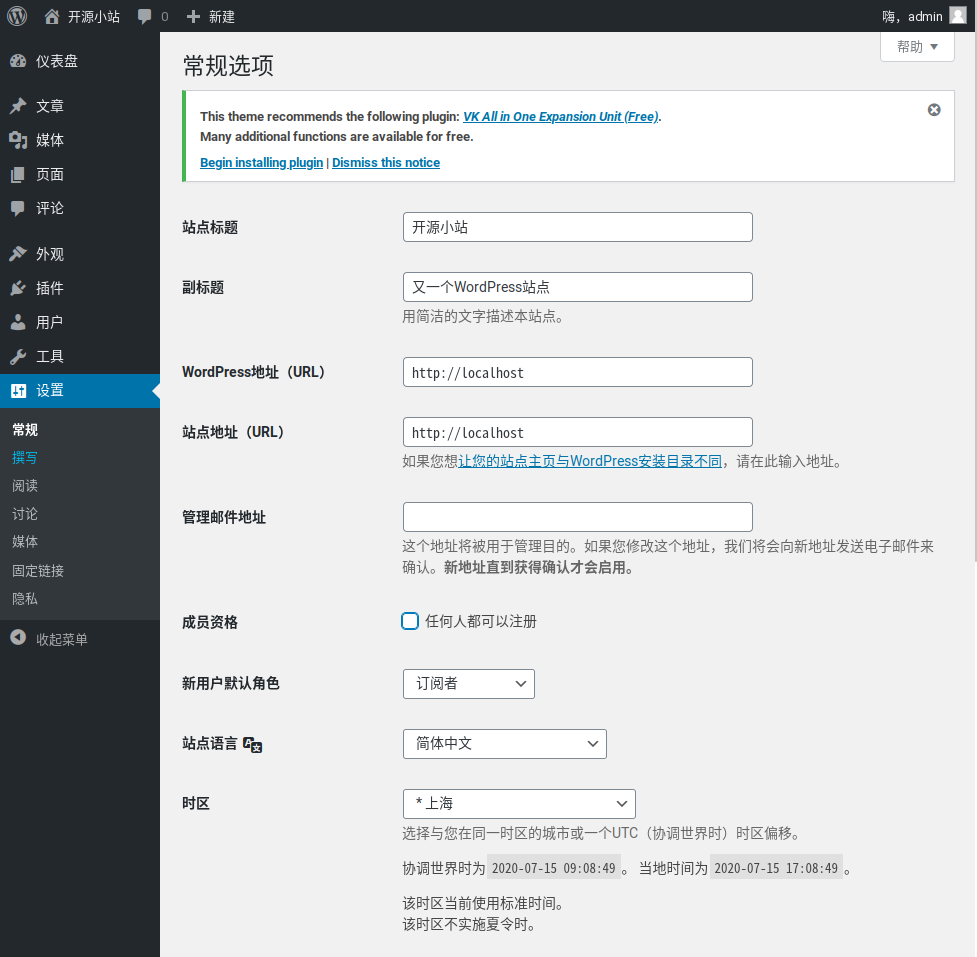This screenshot has height=957, width=977.
Task: Click the 设置 sliders icon
Action: (18, 391)
